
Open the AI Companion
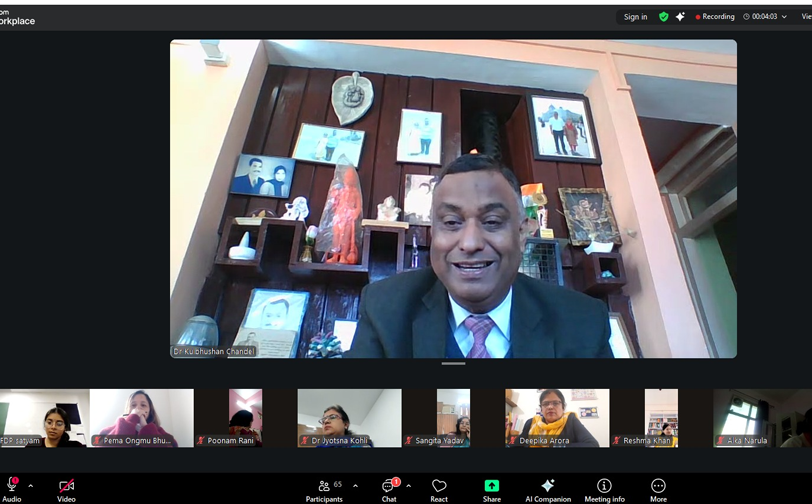547,487
